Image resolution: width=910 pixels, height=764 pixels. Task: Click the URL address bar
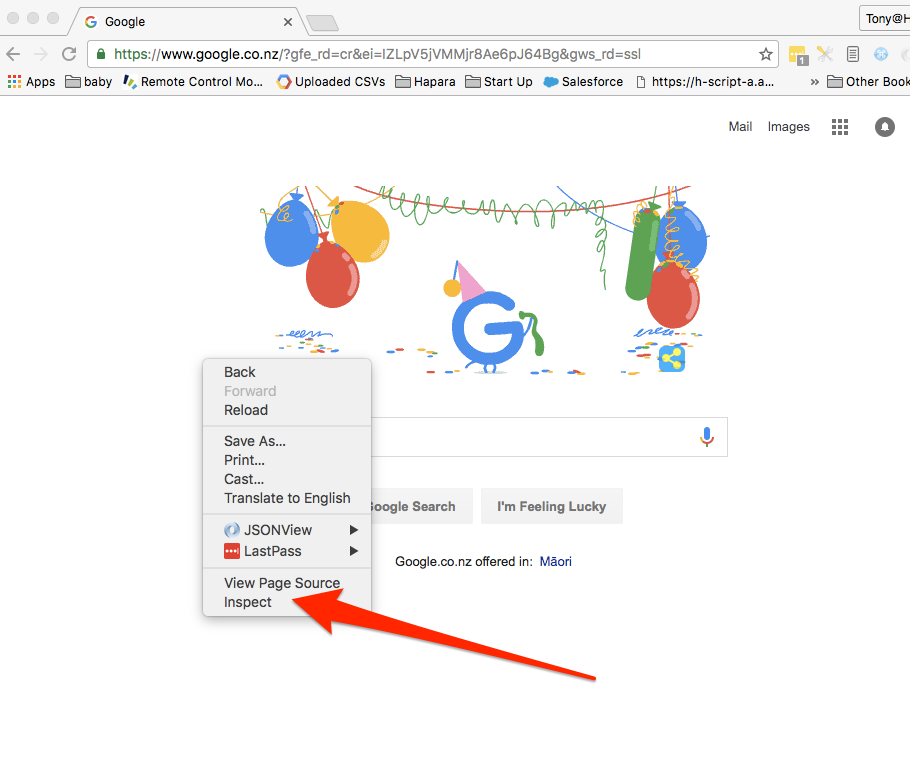pos(432,54)
